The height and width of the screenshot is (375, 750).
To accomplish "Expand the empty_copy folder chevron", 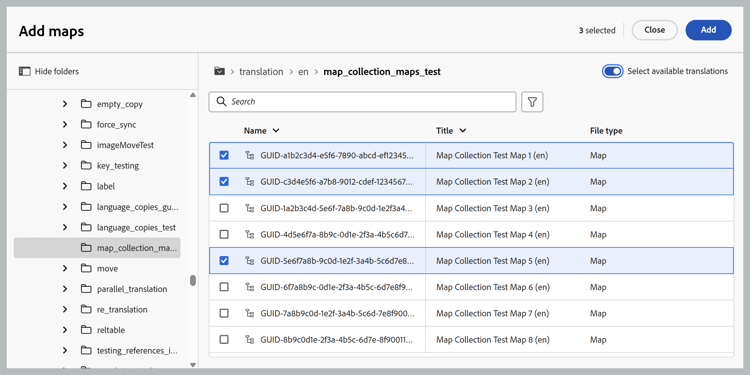I will [x=65, y=104].
